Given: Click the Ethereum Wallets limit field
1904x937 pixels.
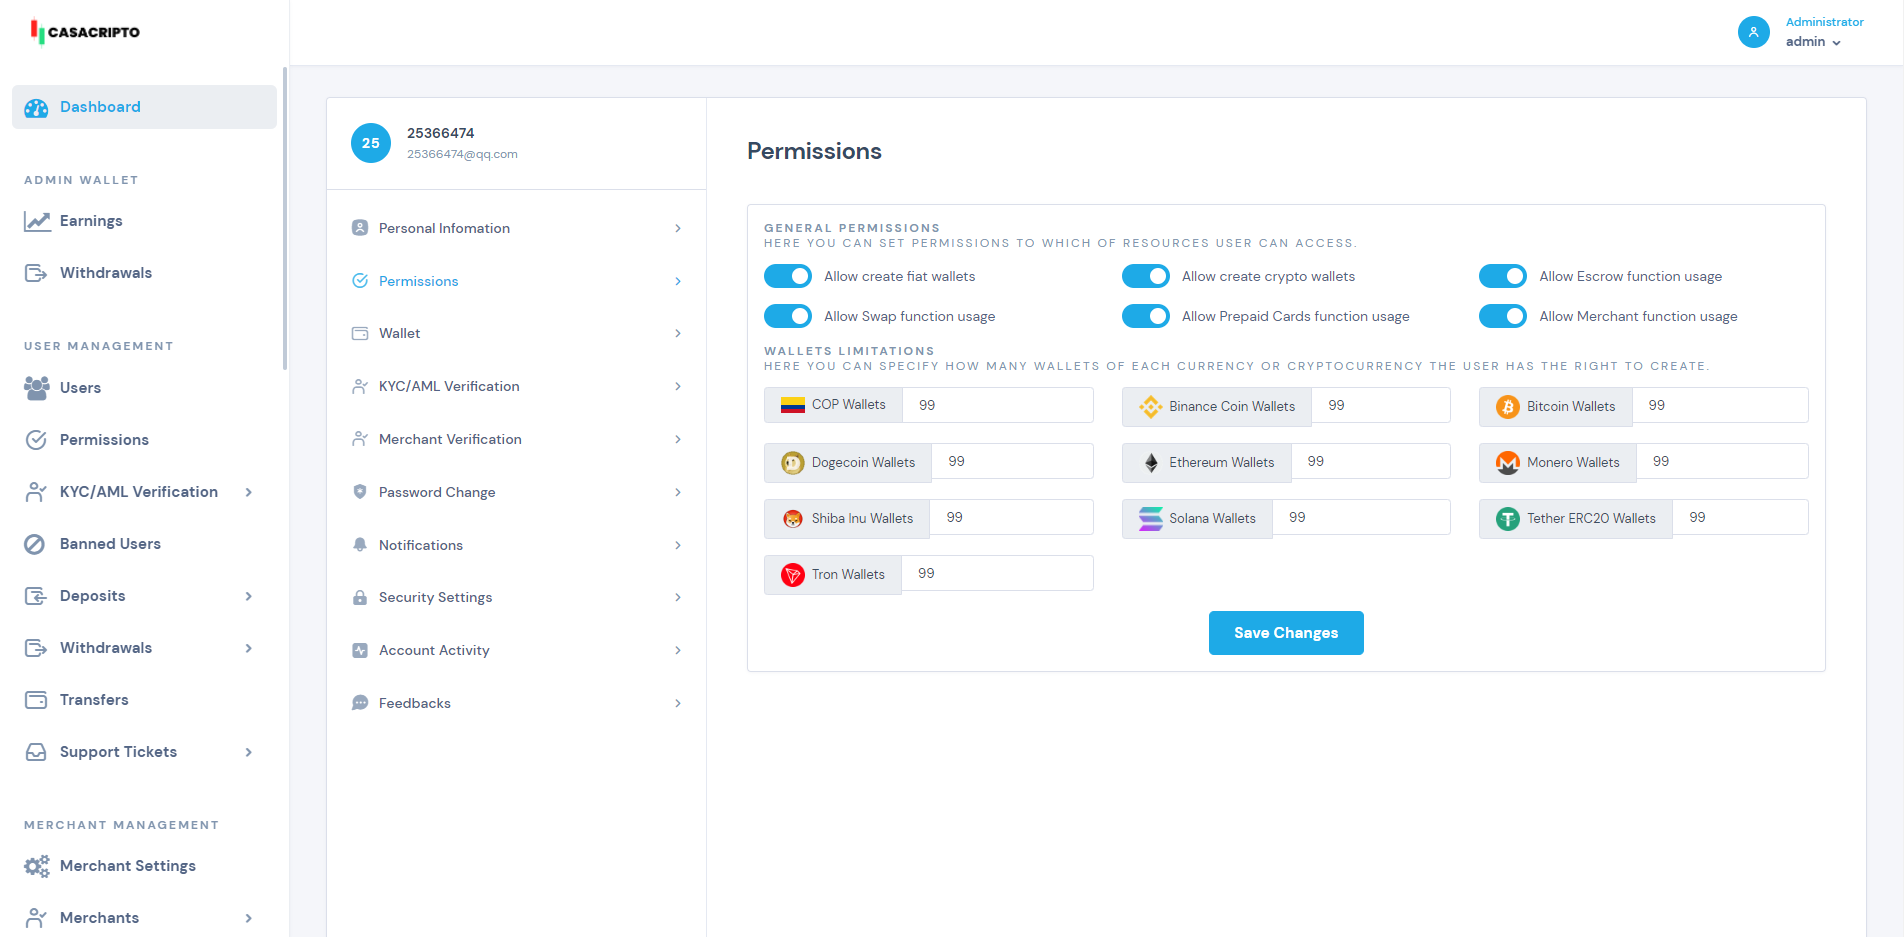Looking at the screenshot, I should (1369, 462).
